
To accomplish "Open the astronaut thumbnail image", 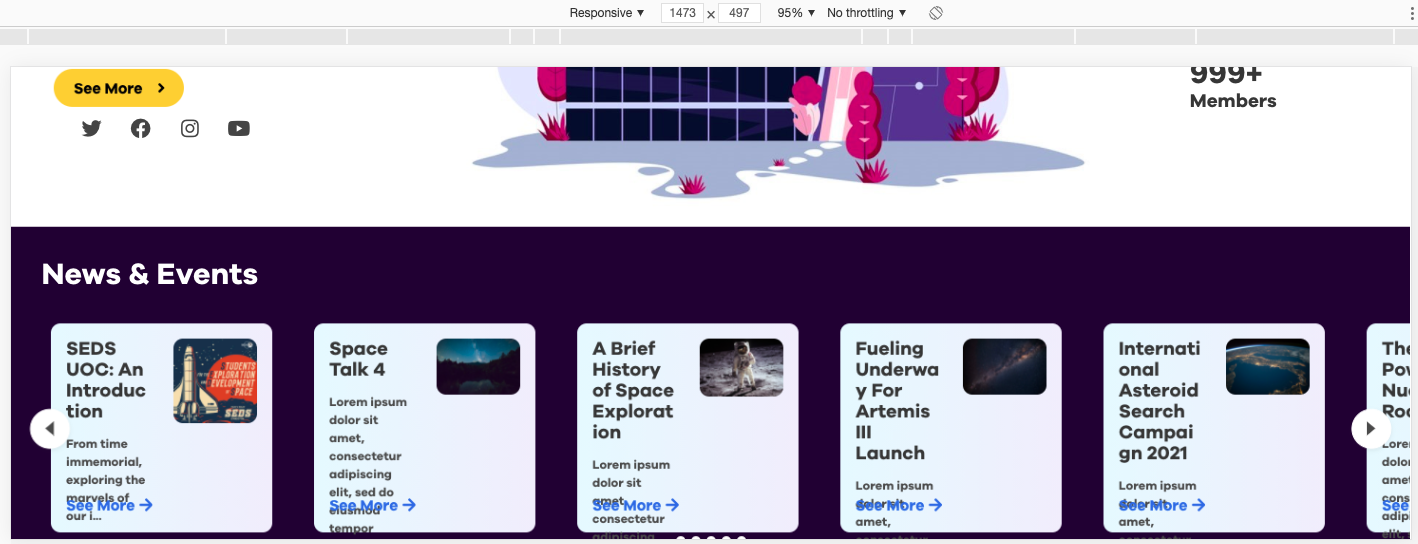I will coord(741,367).
